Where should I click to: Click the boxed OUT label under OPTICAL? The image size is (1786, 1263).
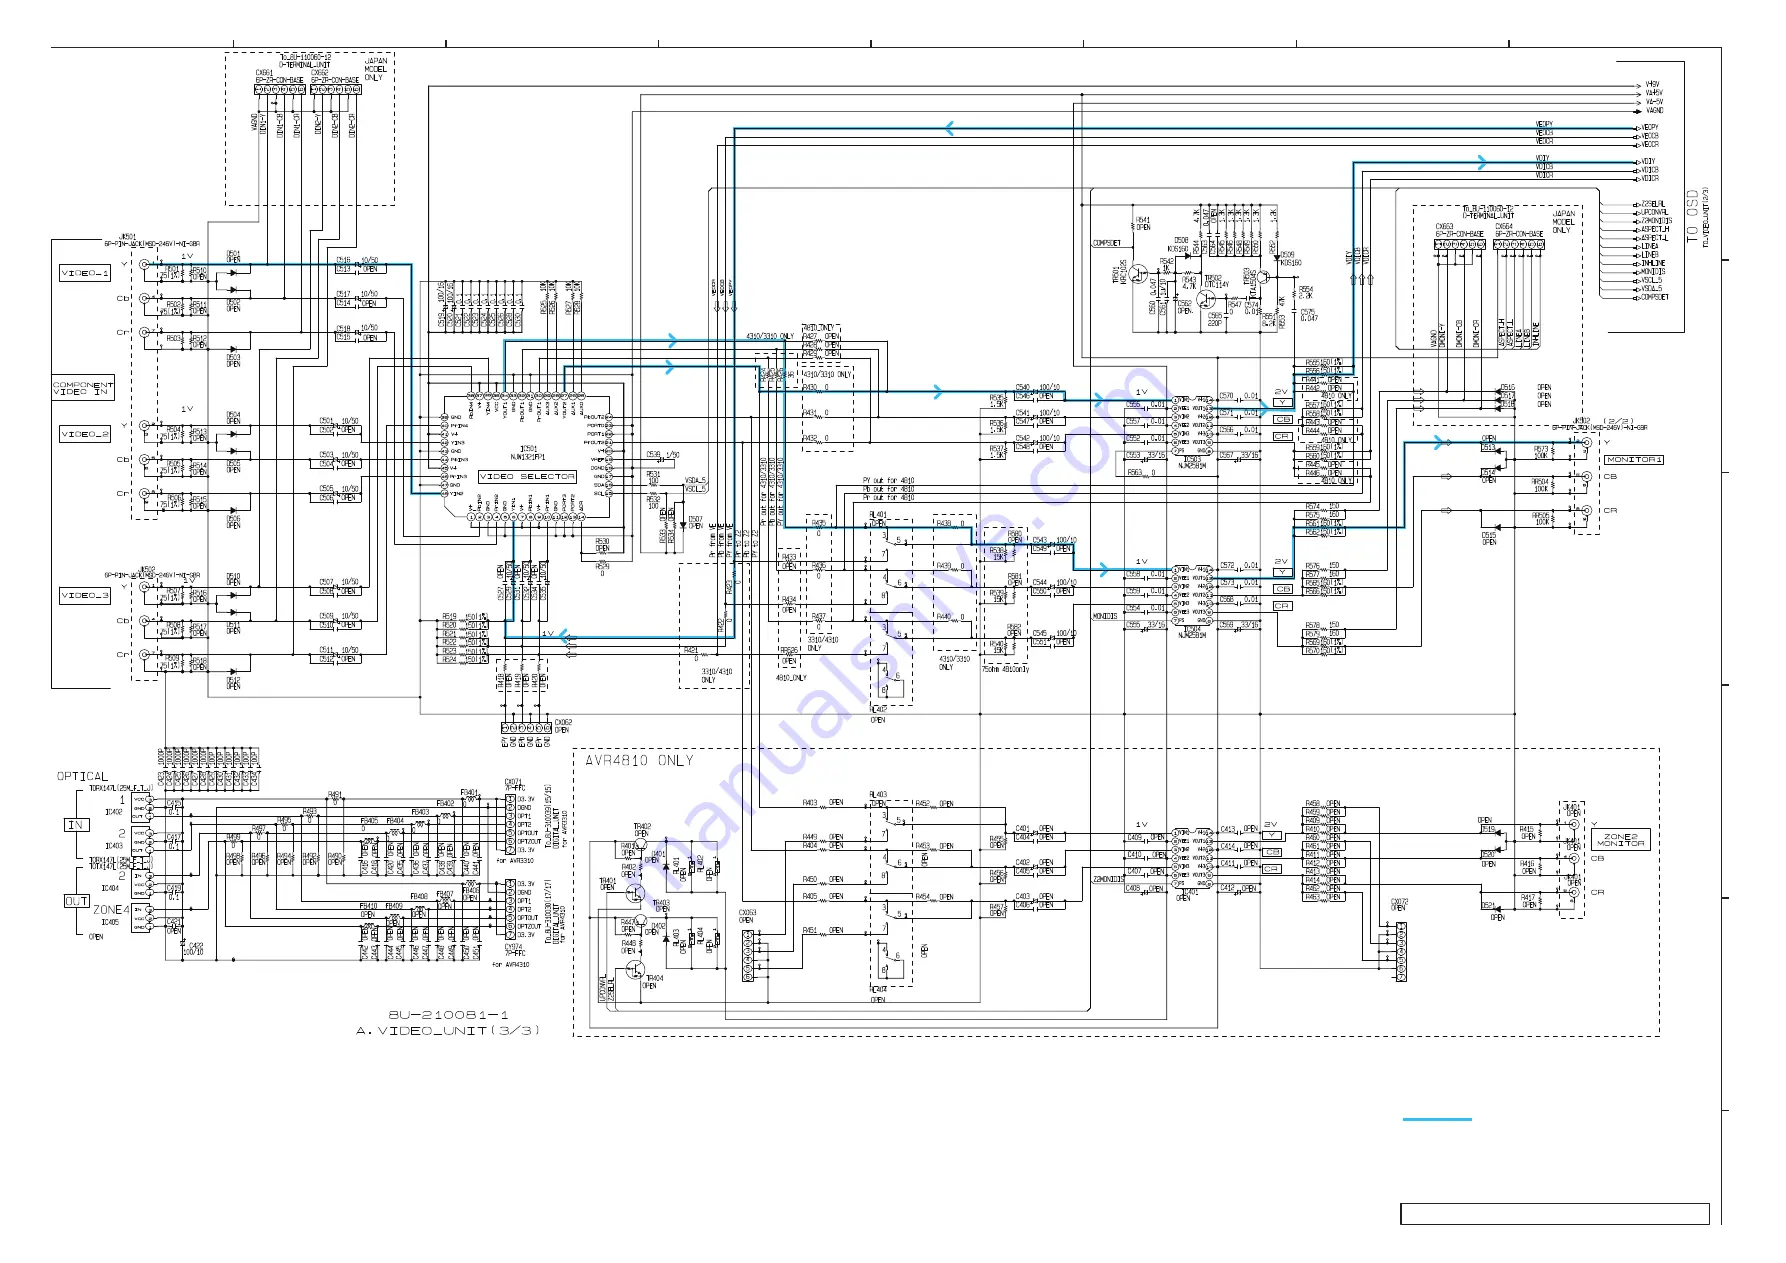tap(77, 901)
